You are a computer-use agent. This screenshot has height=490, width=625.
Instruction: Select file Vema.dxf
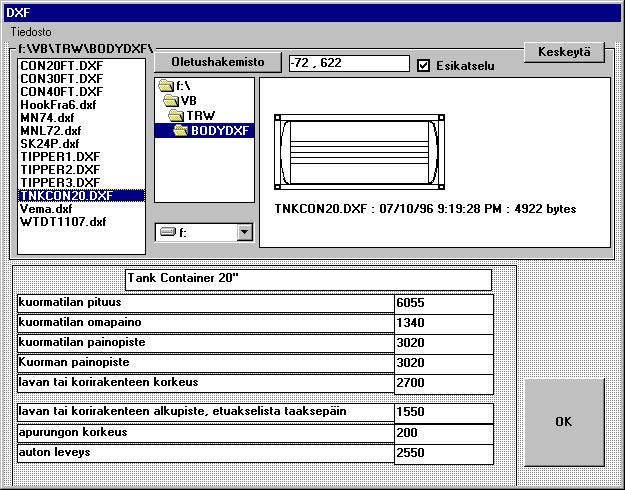(81, 209)
